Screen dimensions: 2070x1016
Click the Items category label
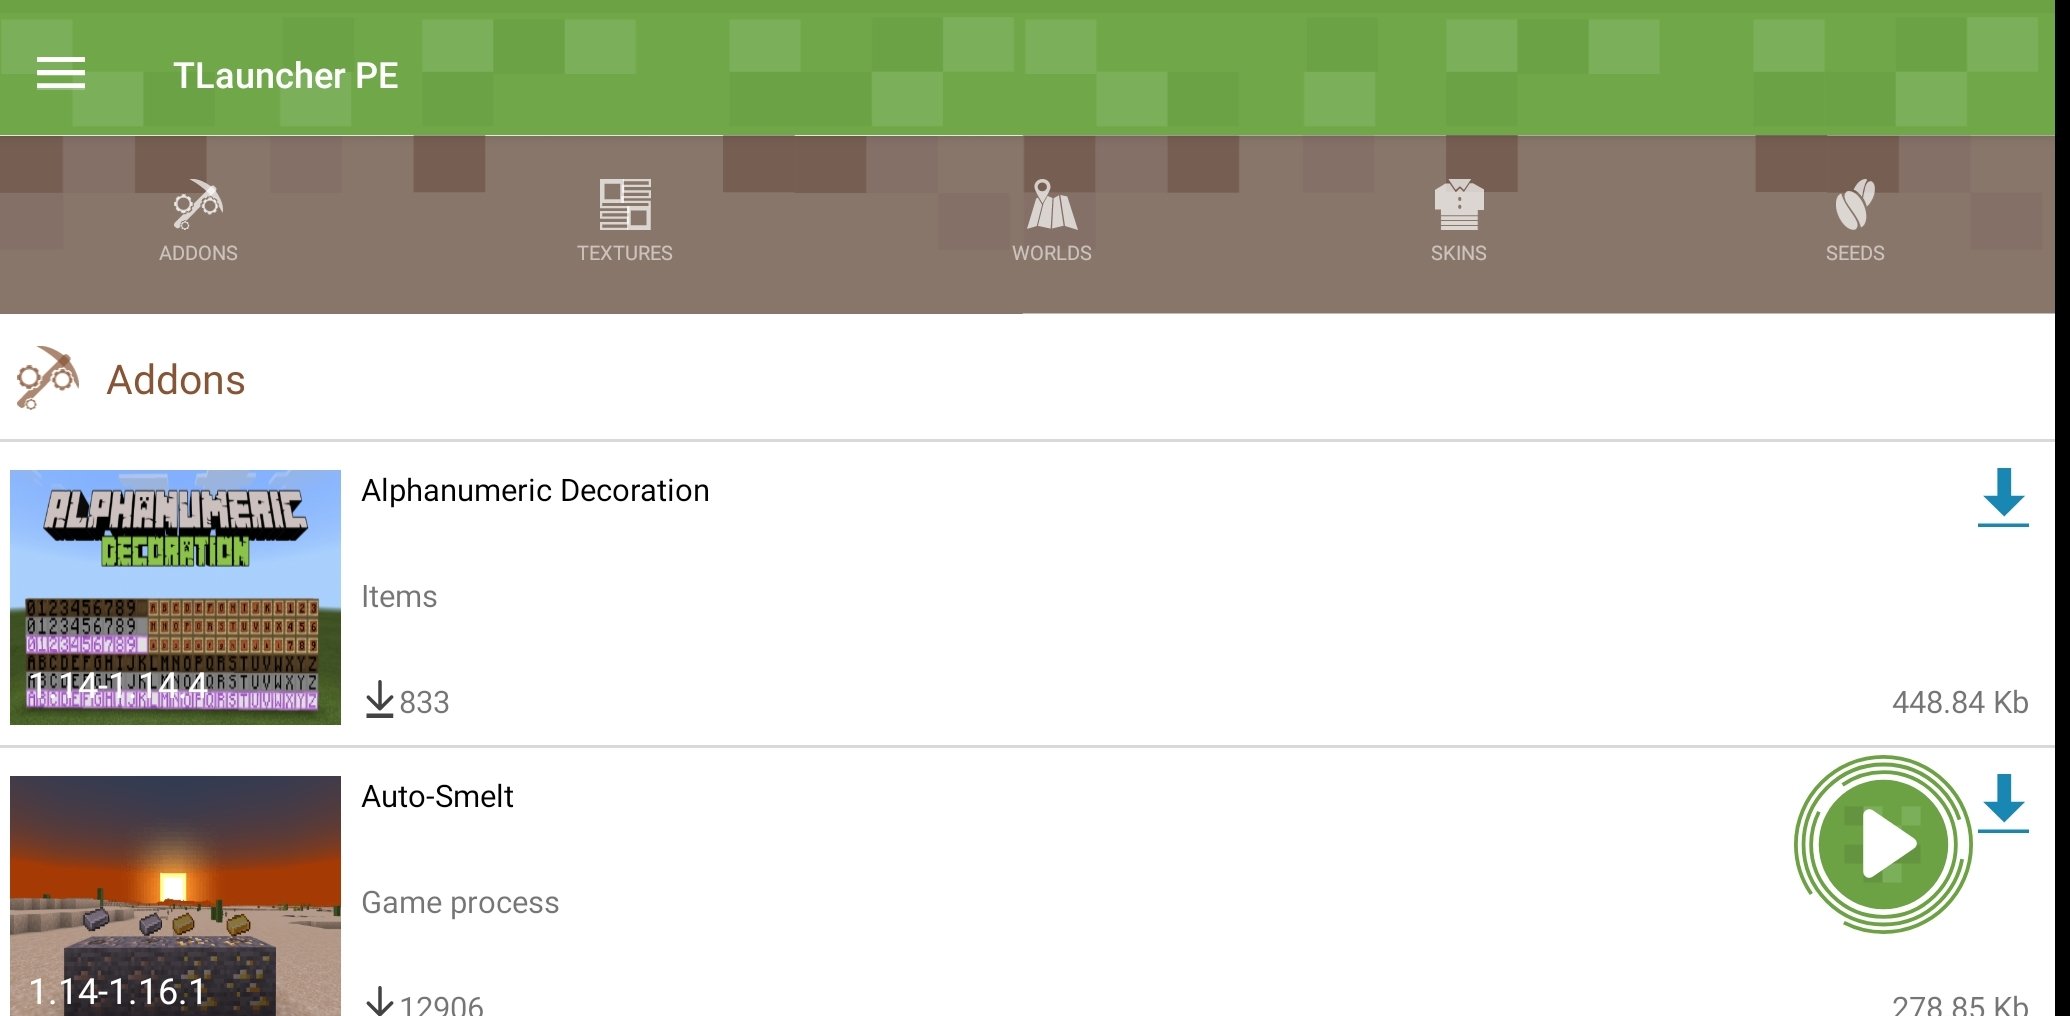pos(399,596)
